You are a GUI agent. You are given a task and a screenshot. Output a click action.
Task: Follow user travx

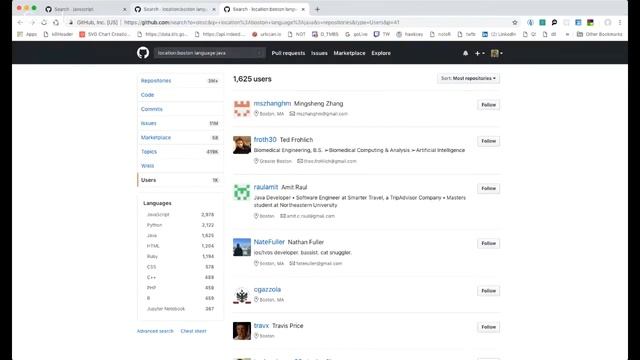click(x=488, y=327)
